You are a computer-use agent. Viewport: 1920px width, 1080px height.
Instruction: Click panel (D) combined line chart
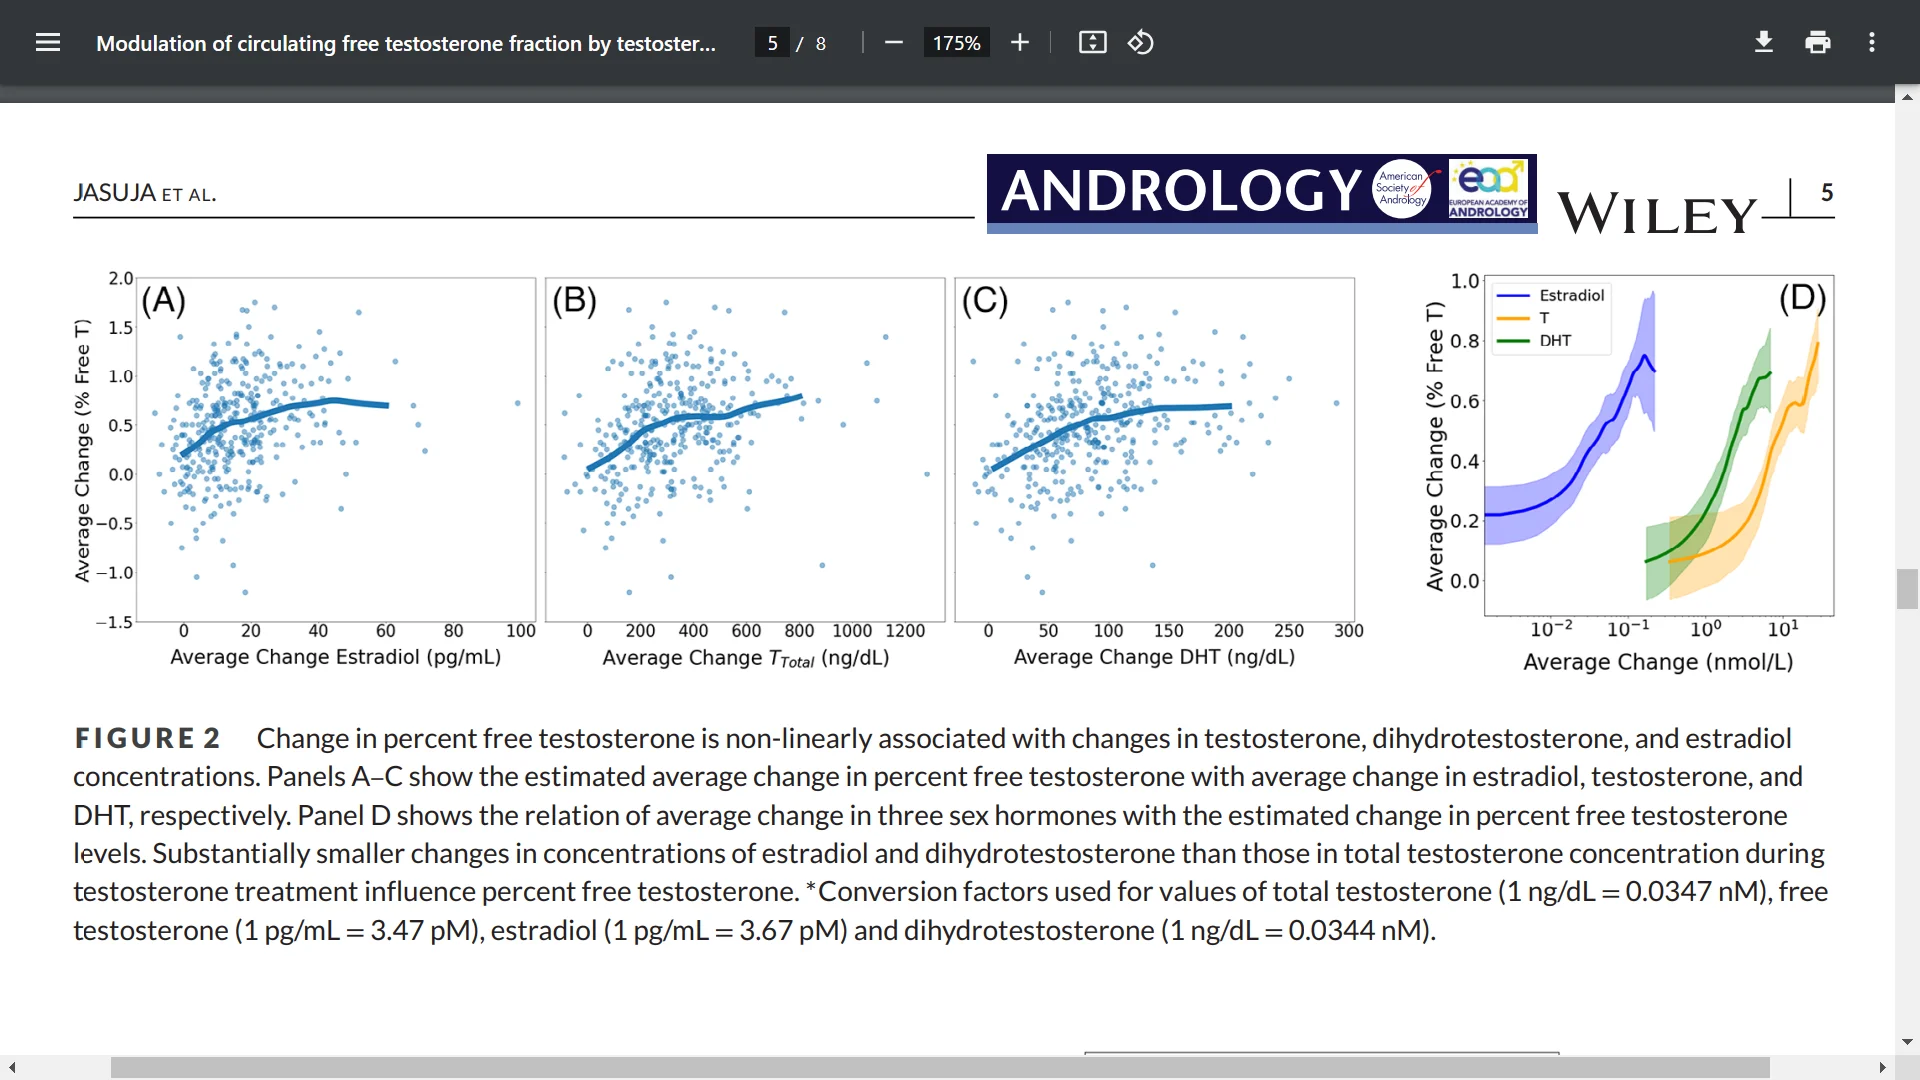[1659, 445]
